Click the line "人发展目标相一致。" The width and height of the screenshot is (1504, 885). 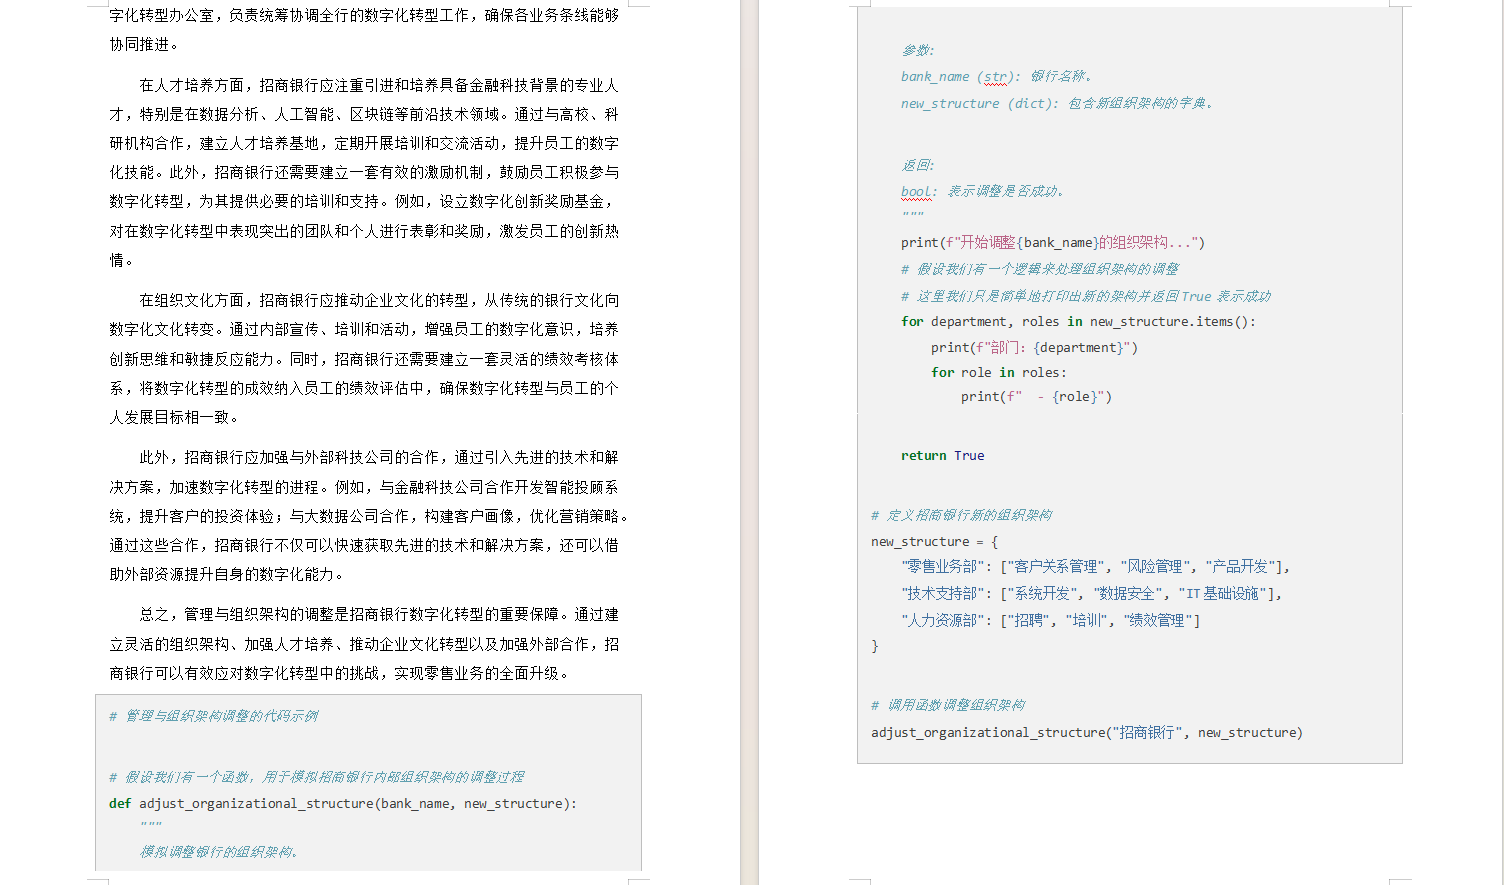(x=175, y=417)
